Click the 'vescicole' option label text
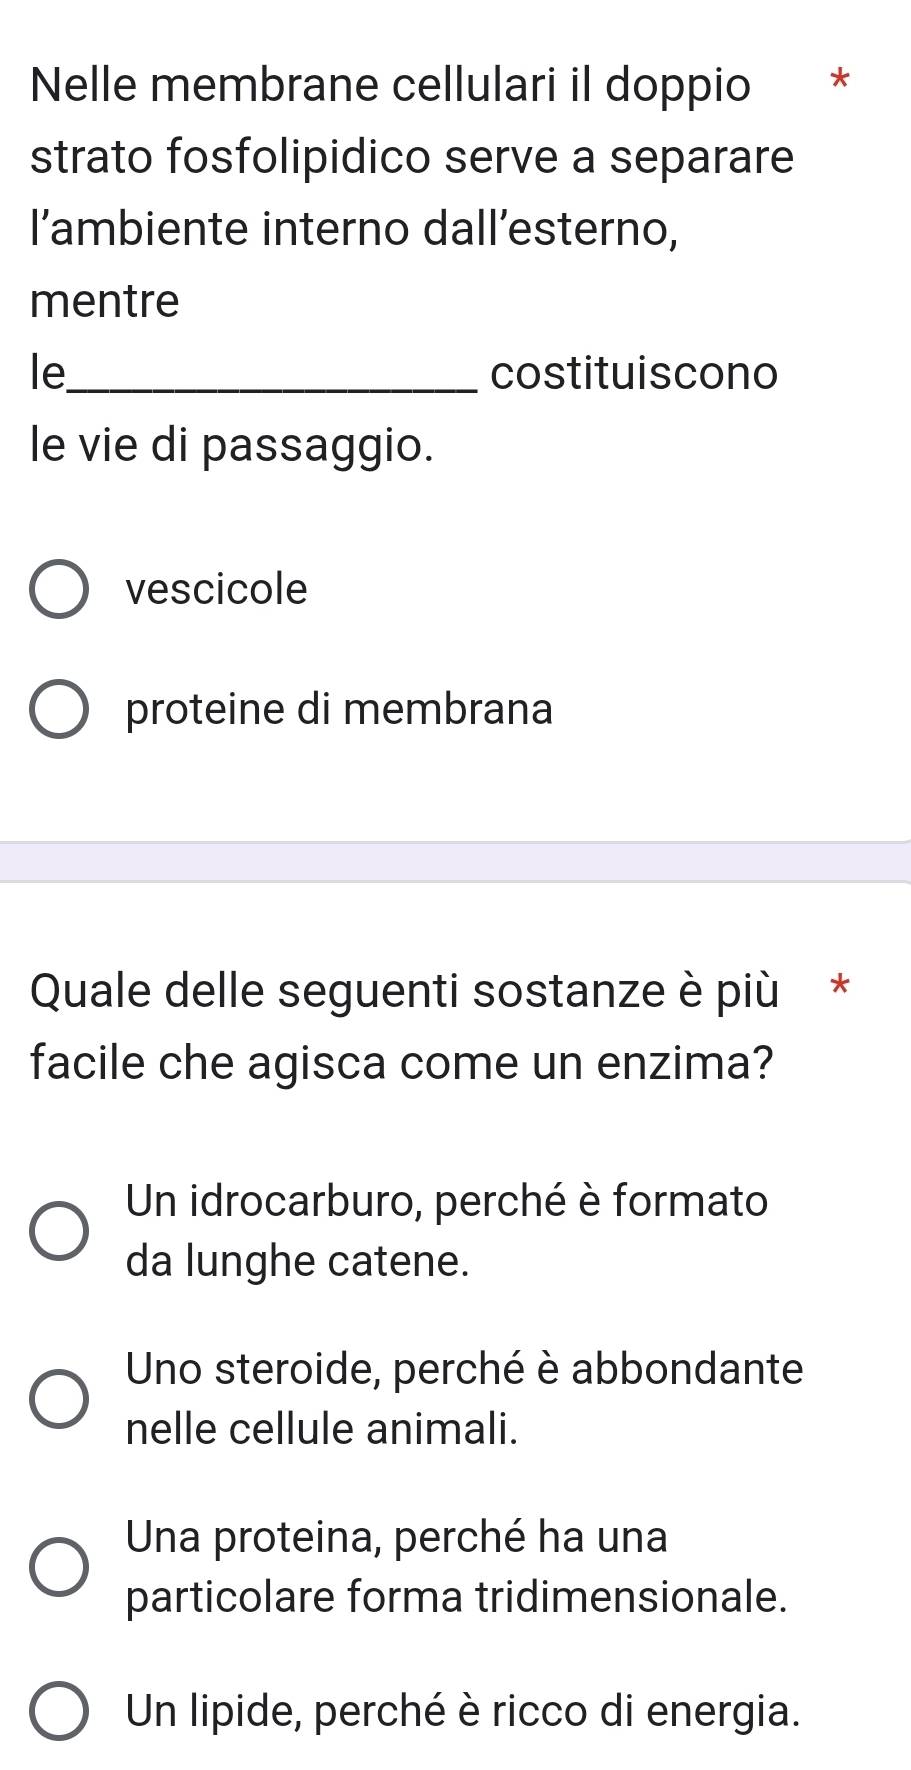911x1770 pixels. click(217, 589)
